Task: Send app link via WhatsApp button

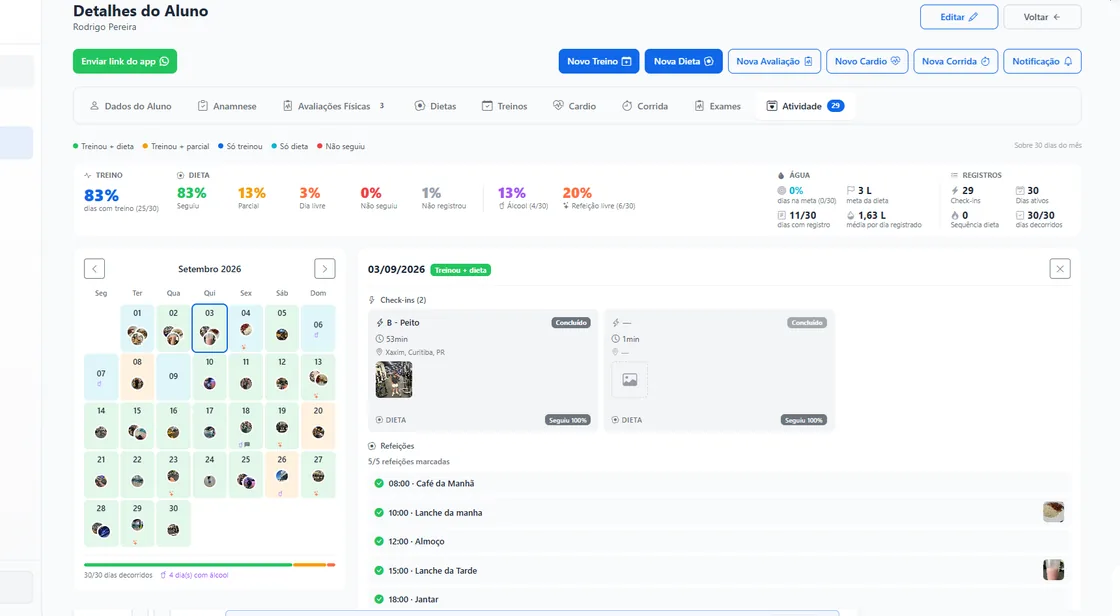Action: click(125, 61)
